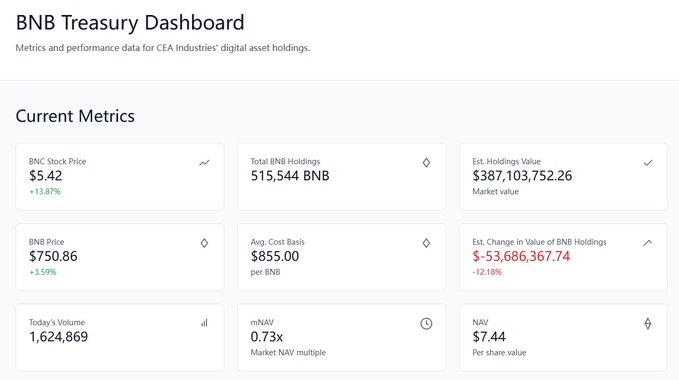The width and height of the screenshot is (679, 380).
Task: Click the BNB Price label
Action: click(46, 242)
